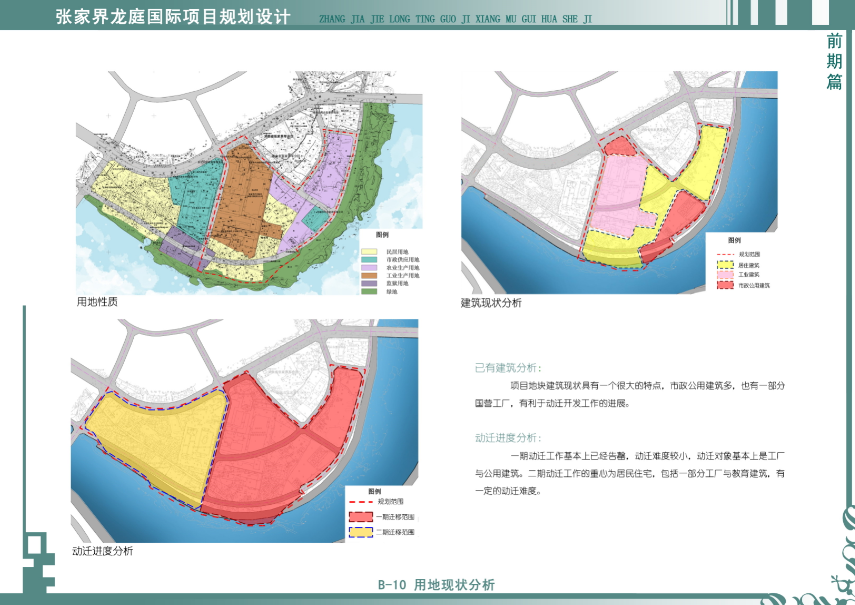
Task: Click the red dashed 规划范围 line in the building legend
Action: [725, 255]
